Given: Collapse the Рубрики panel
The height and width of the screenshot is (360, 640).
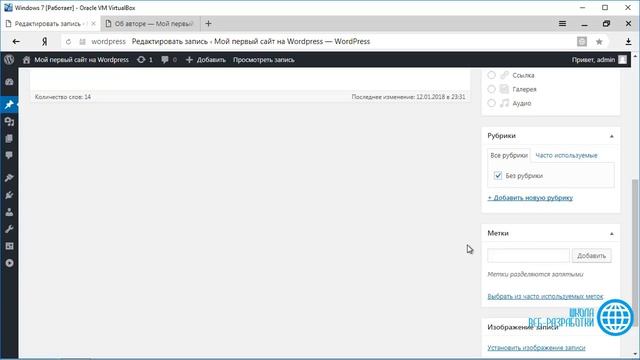Looking at the screenshot, I should [x=611, y=136].
